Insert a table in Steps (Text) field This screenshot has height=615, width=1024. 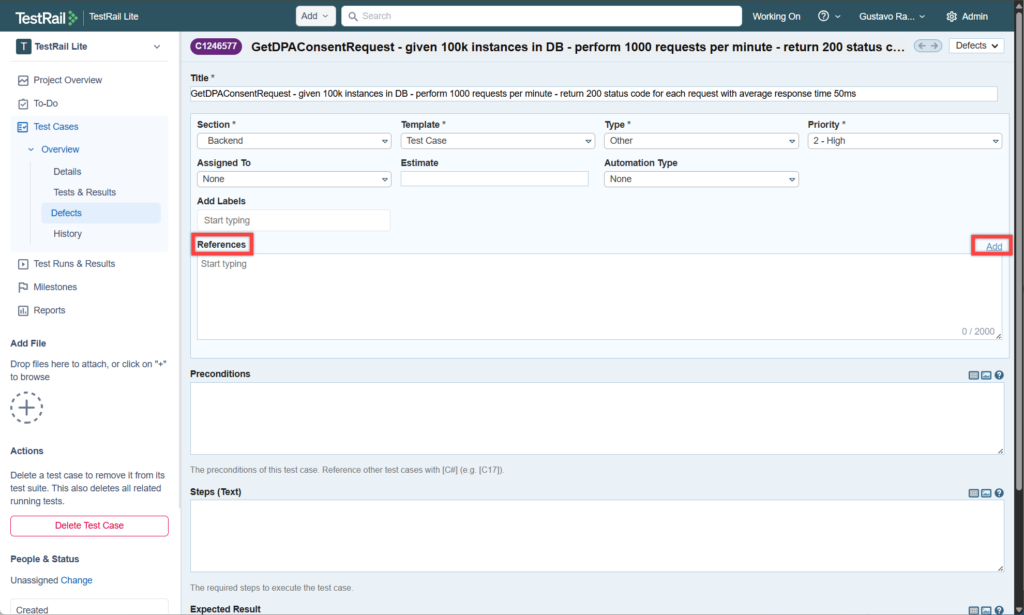tap(974, 493)
